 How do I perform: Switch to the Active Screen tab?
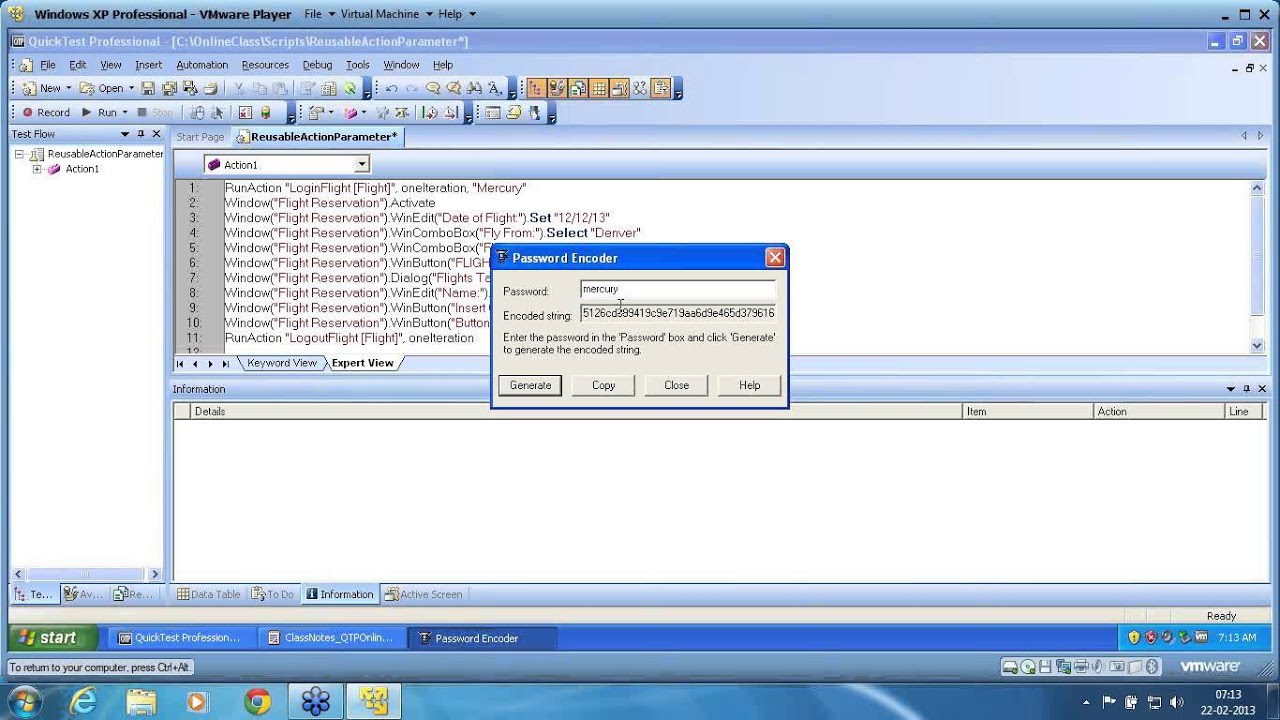423,594
